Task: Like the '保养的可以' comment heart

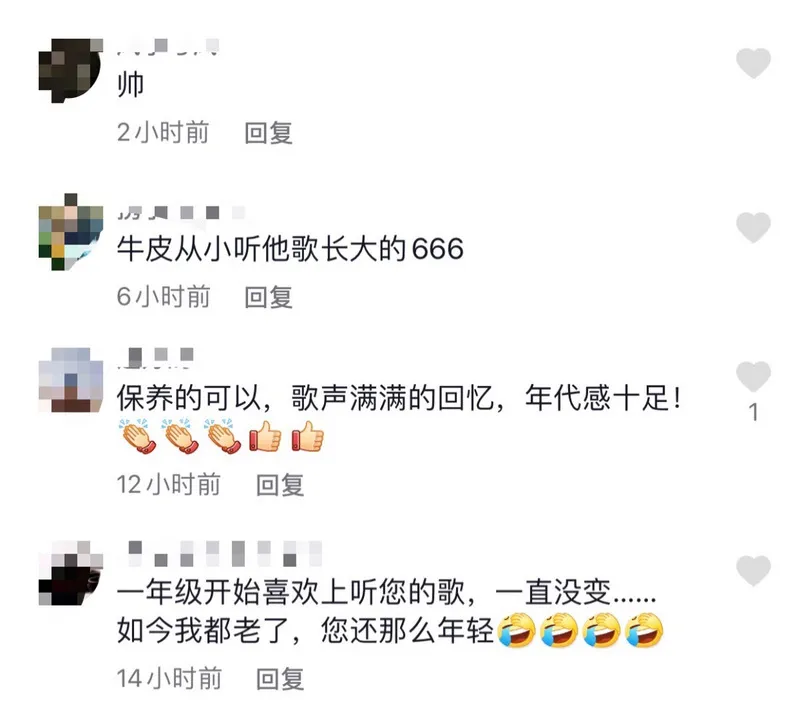Action: (753, 376)
